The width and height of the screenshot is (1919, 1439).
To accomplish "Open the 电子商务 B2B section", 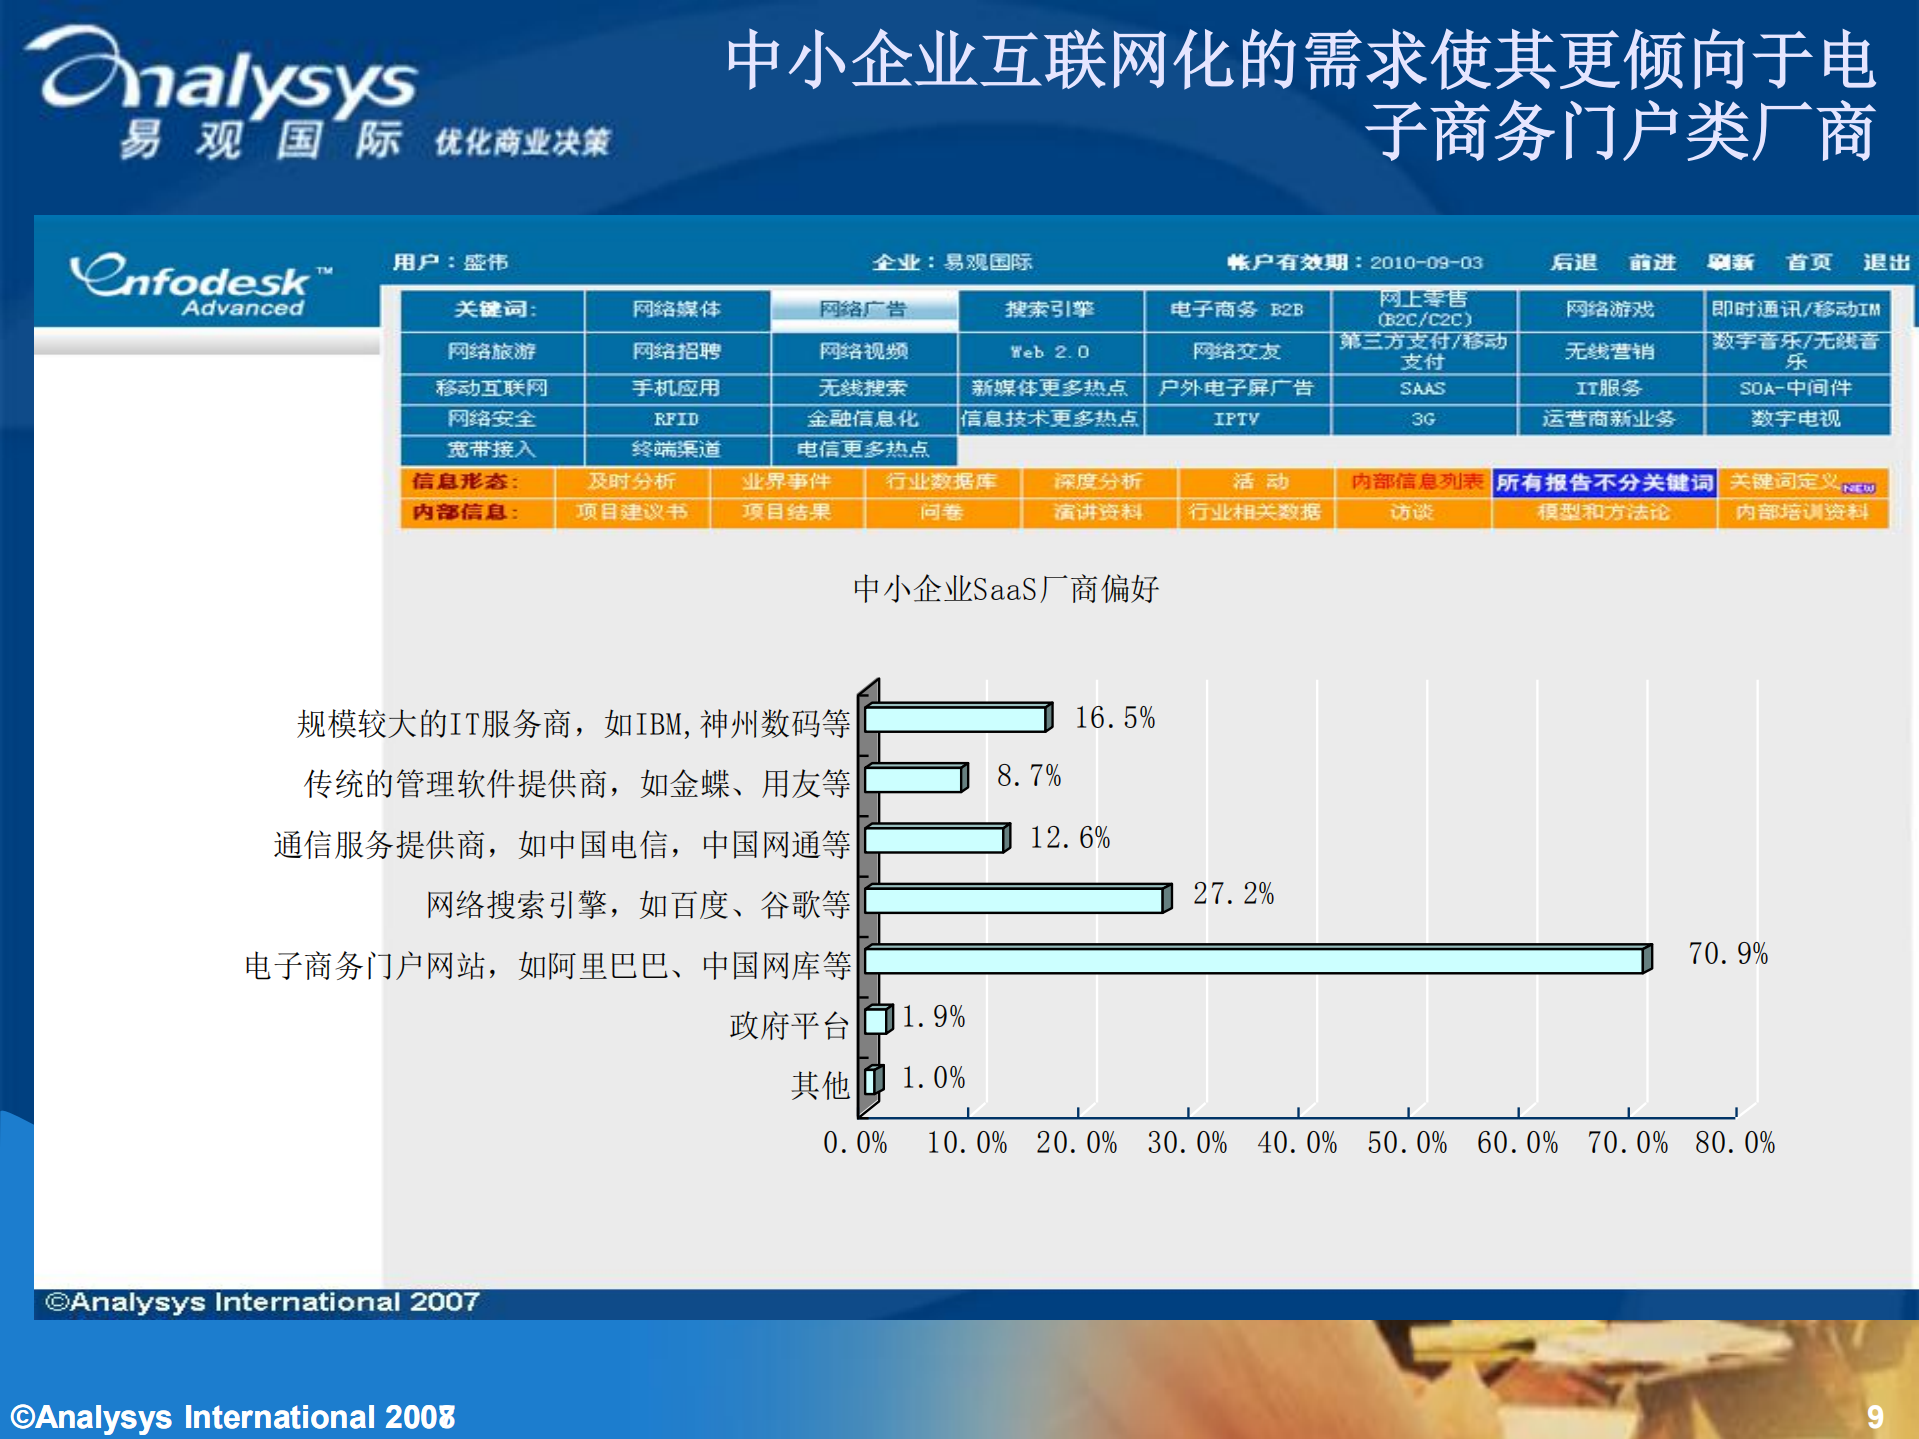I will [x=1235, y=310].
